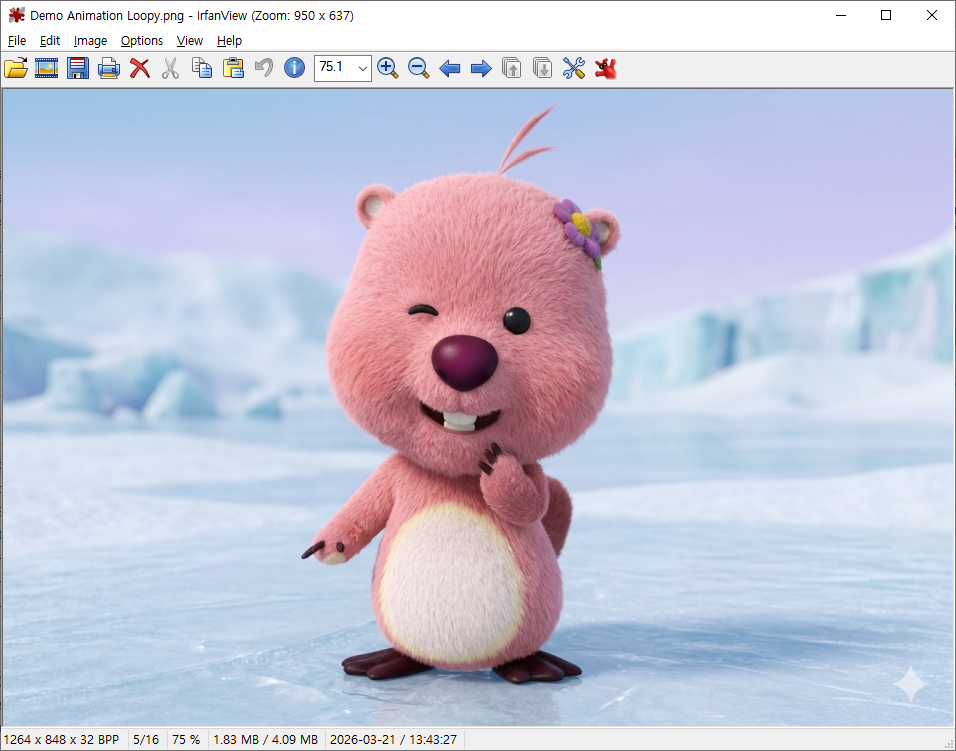Open the Image menu
The image size is (956, 751).
[x=90, y=41]
